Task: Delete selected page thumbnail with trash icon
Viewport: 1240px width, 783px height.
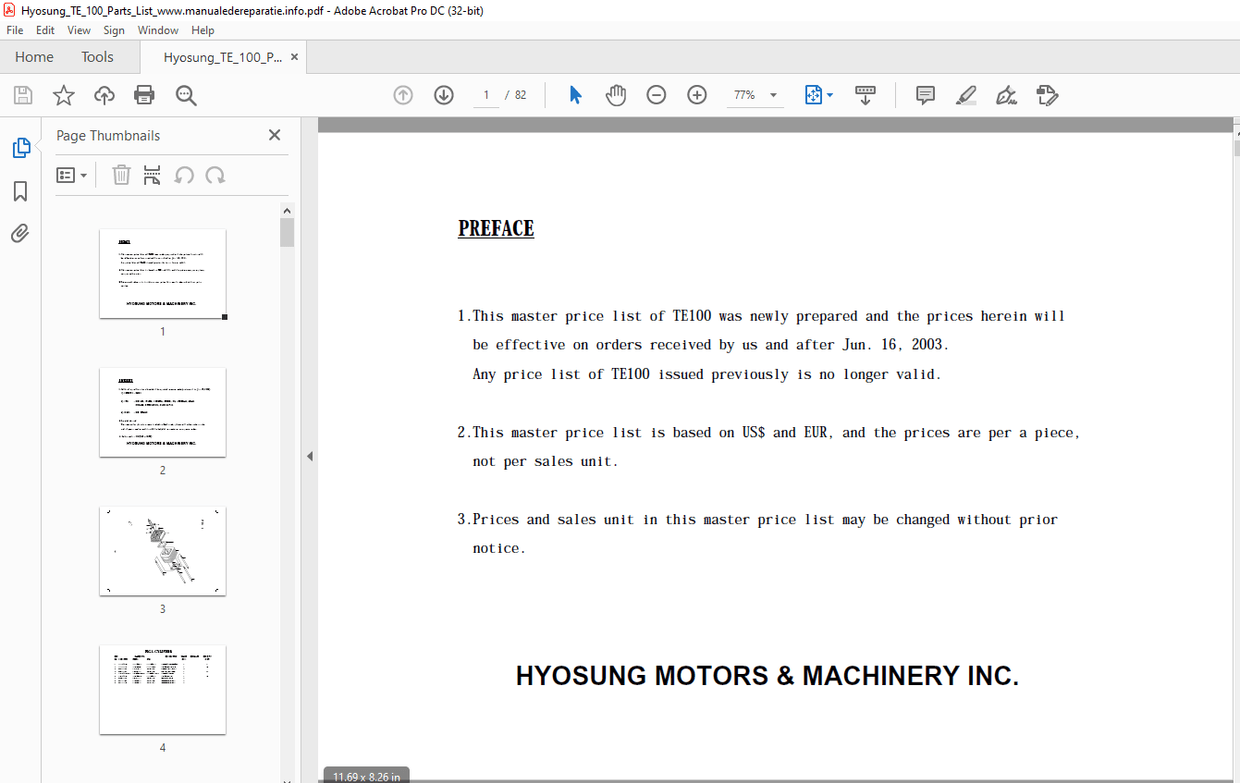Action: [x=121, y=175]
